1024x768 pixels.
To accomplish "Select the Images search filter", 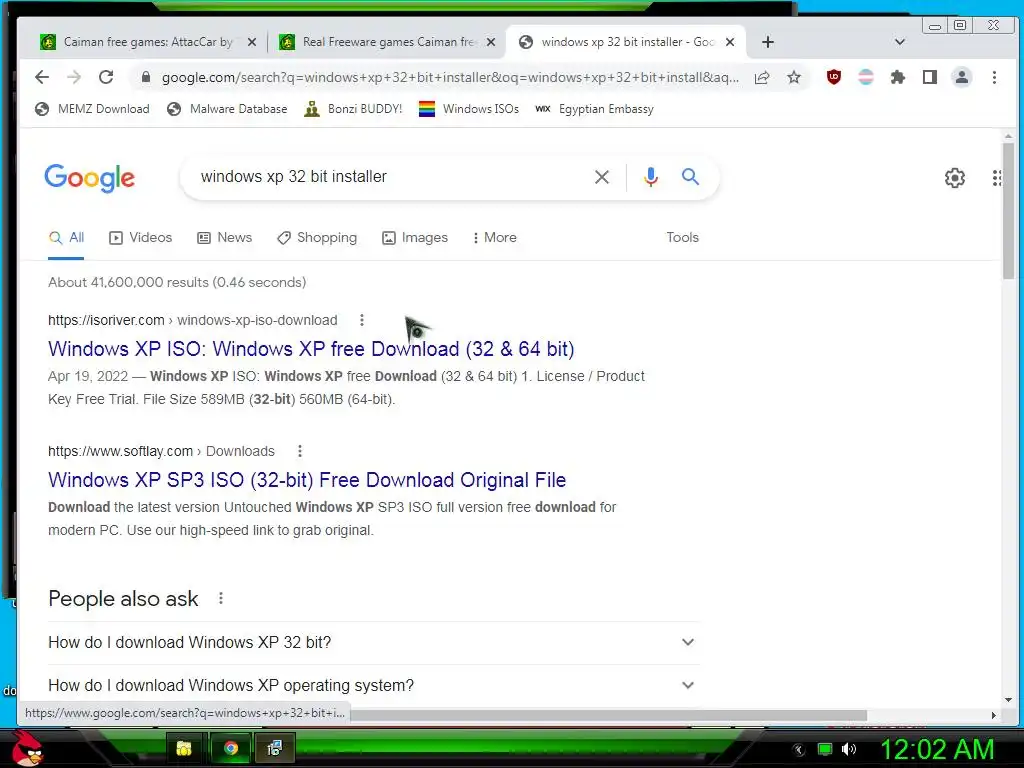I will [415, 238].
